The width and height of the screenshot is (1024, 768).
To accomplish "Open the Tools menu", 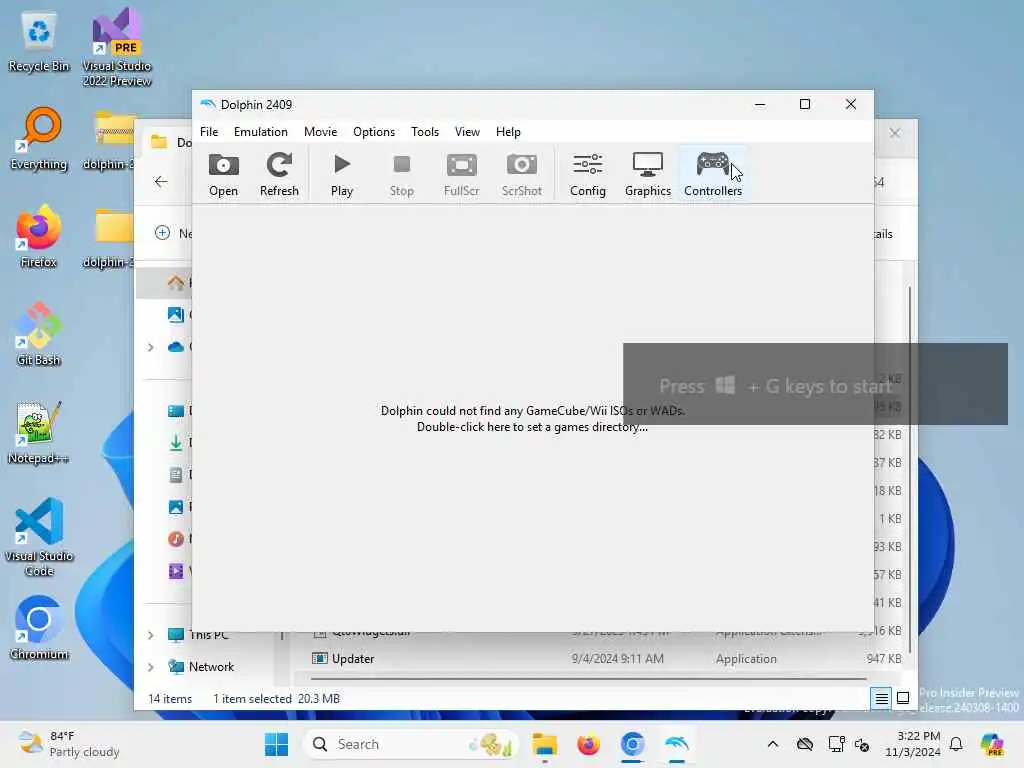I will 425,132.
